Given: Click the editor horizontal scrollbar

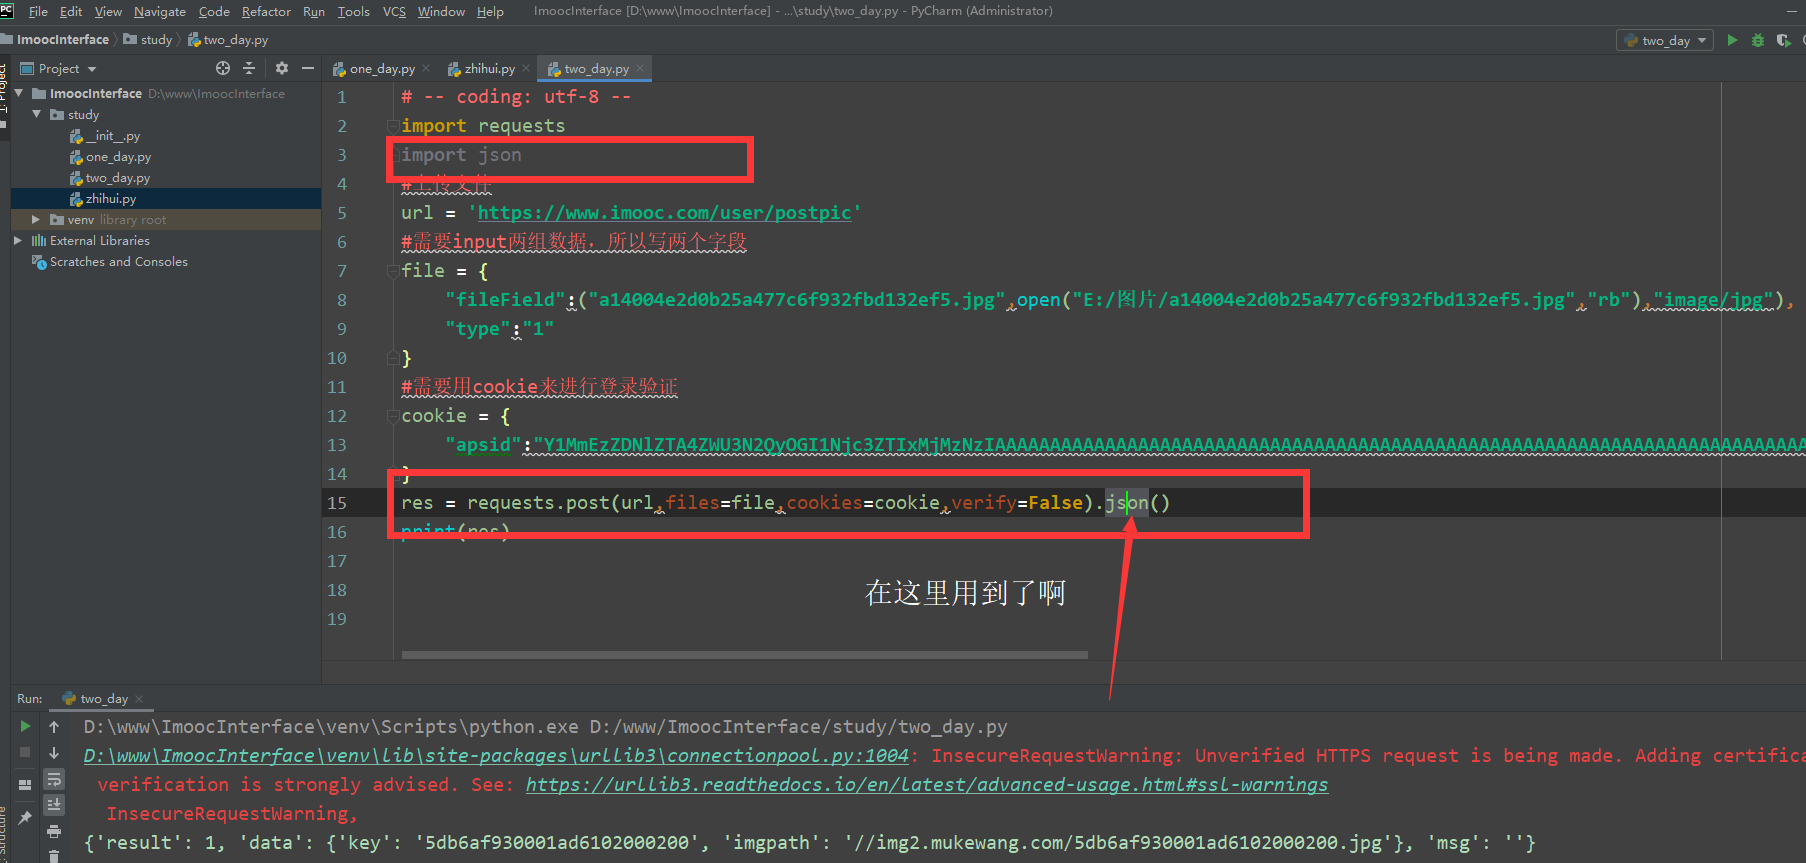Looking at the screenshot, I should coord(744,655).
